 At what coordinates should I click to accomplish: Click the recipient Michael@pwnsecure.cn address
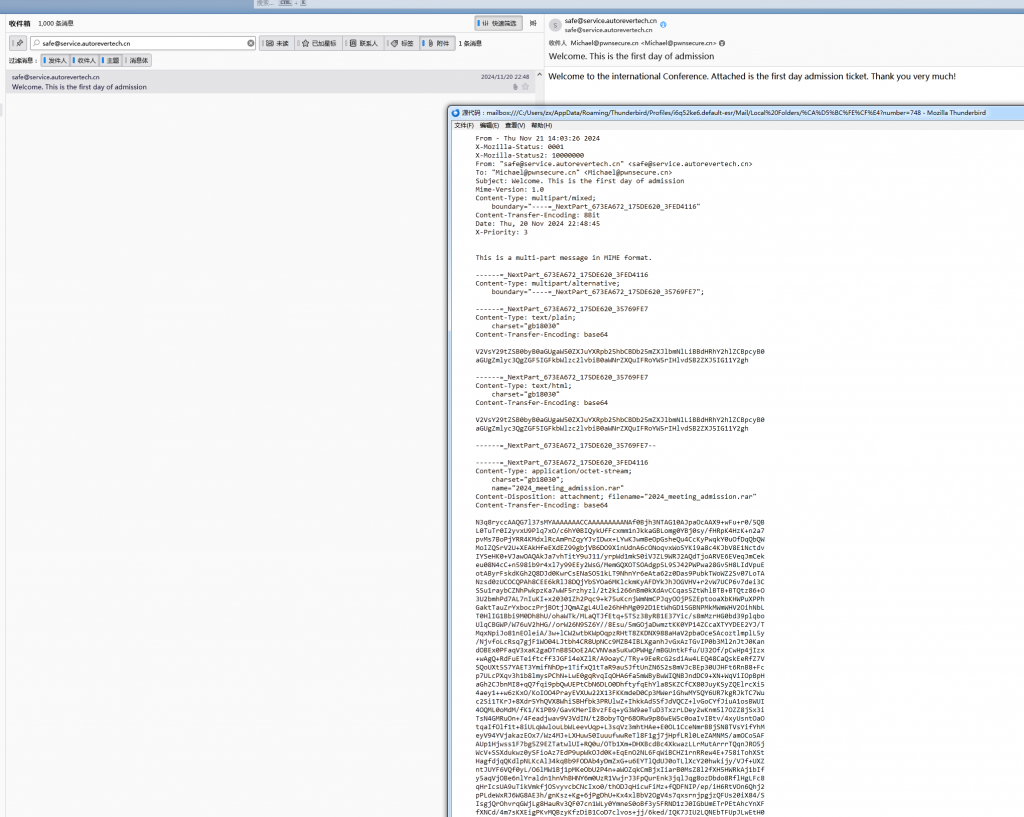(x=643, y=43)
